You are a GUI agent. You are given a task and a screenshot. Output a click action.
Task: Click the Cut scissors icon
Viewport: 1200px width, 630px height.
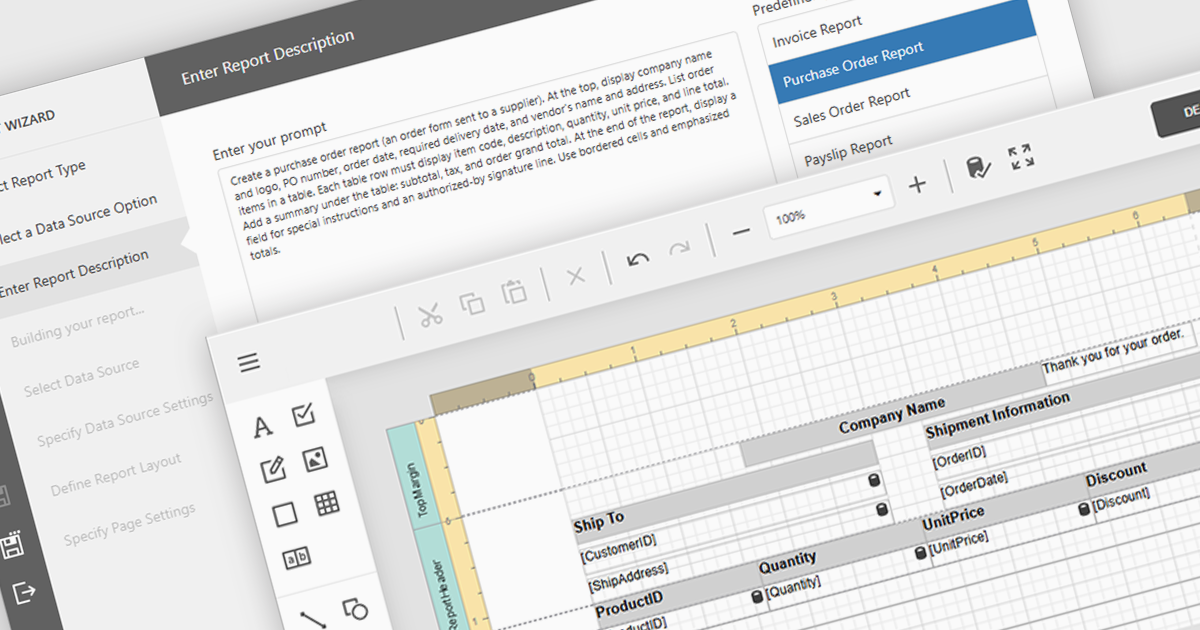click(431, 316)
